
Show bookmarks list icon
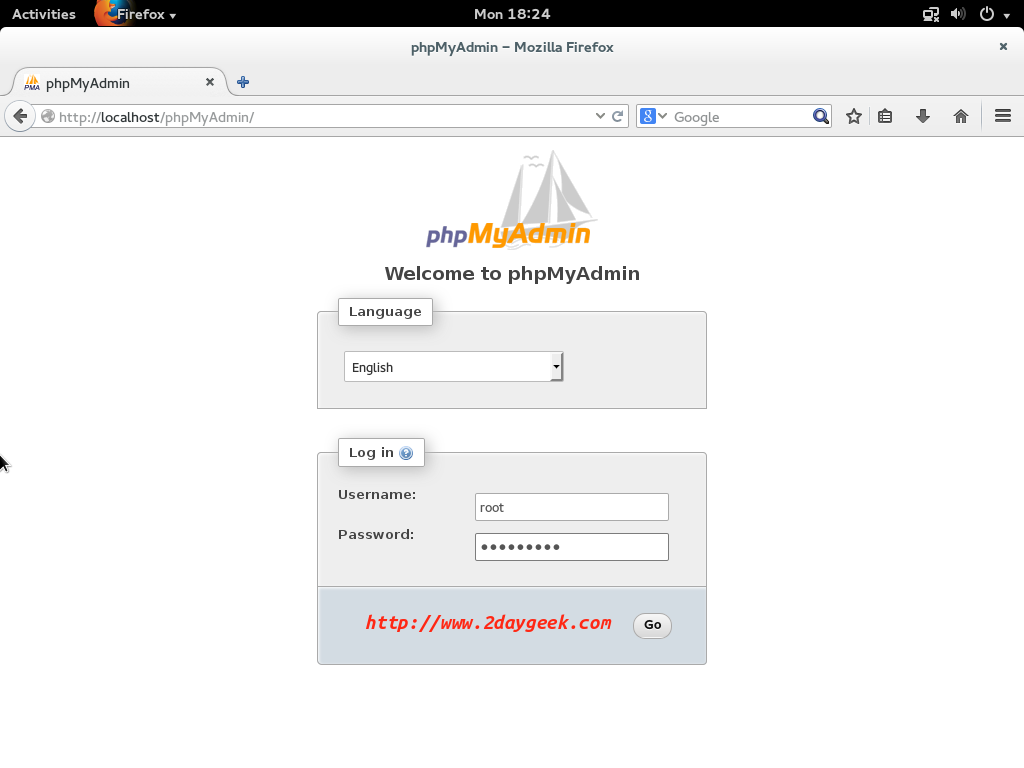(x=885, y=116)
